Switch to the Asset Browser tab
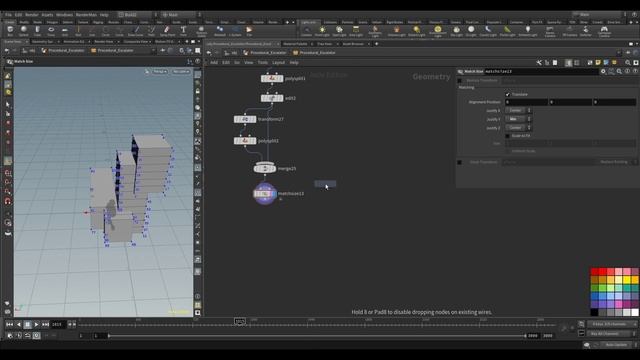The height and width of the screenshot is (360, 640). 353,44
